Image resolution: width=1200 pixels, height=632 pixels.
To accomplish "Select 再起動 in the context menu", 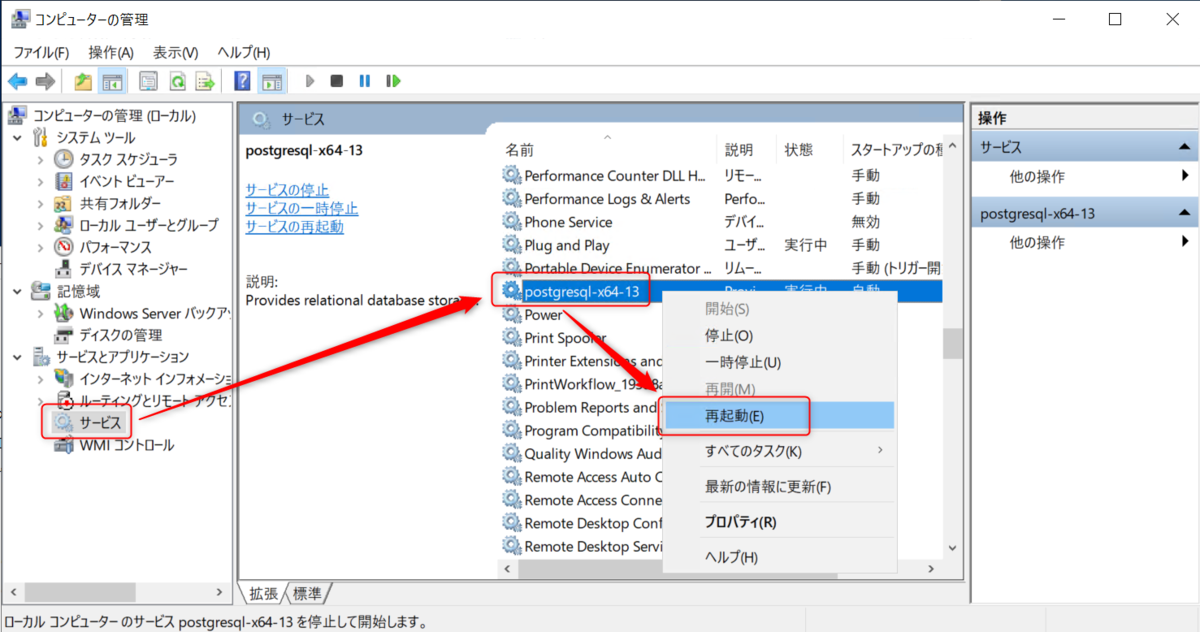I will click(735, 415).
